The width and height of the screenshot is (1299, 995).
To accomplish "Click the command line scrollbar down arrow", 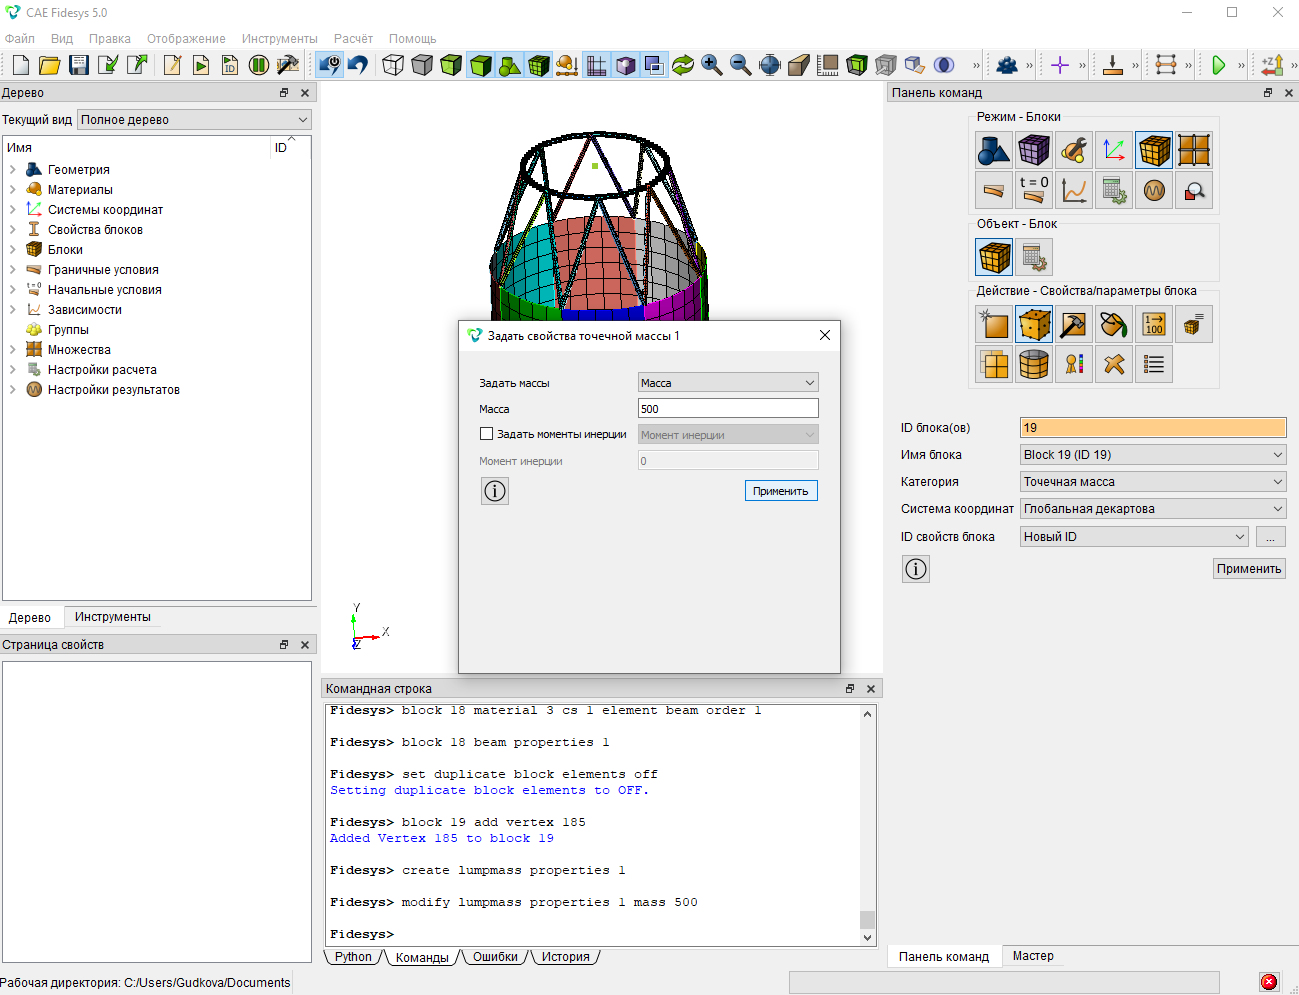I will click(868, 938).
